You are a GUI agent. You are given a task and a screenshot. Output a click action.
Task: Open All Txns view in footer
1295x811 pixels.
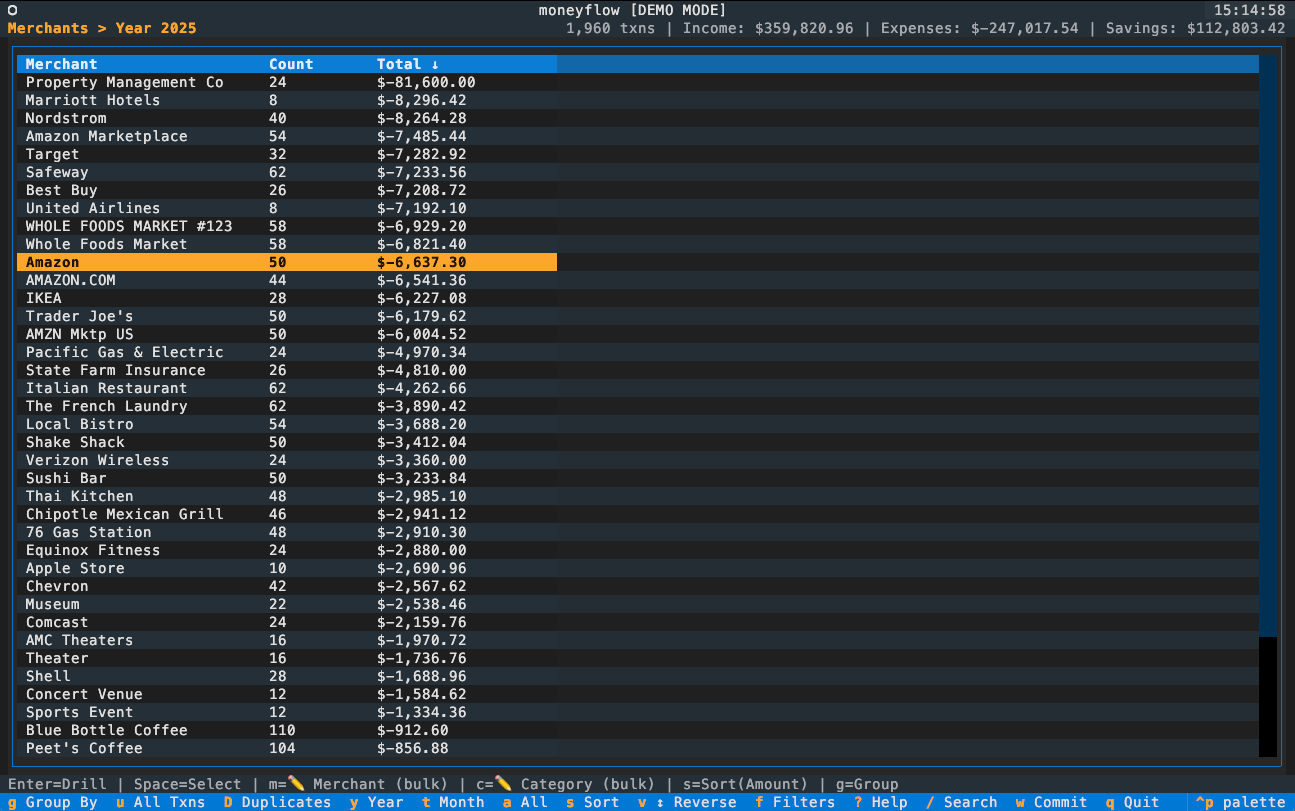click(160, 802)
